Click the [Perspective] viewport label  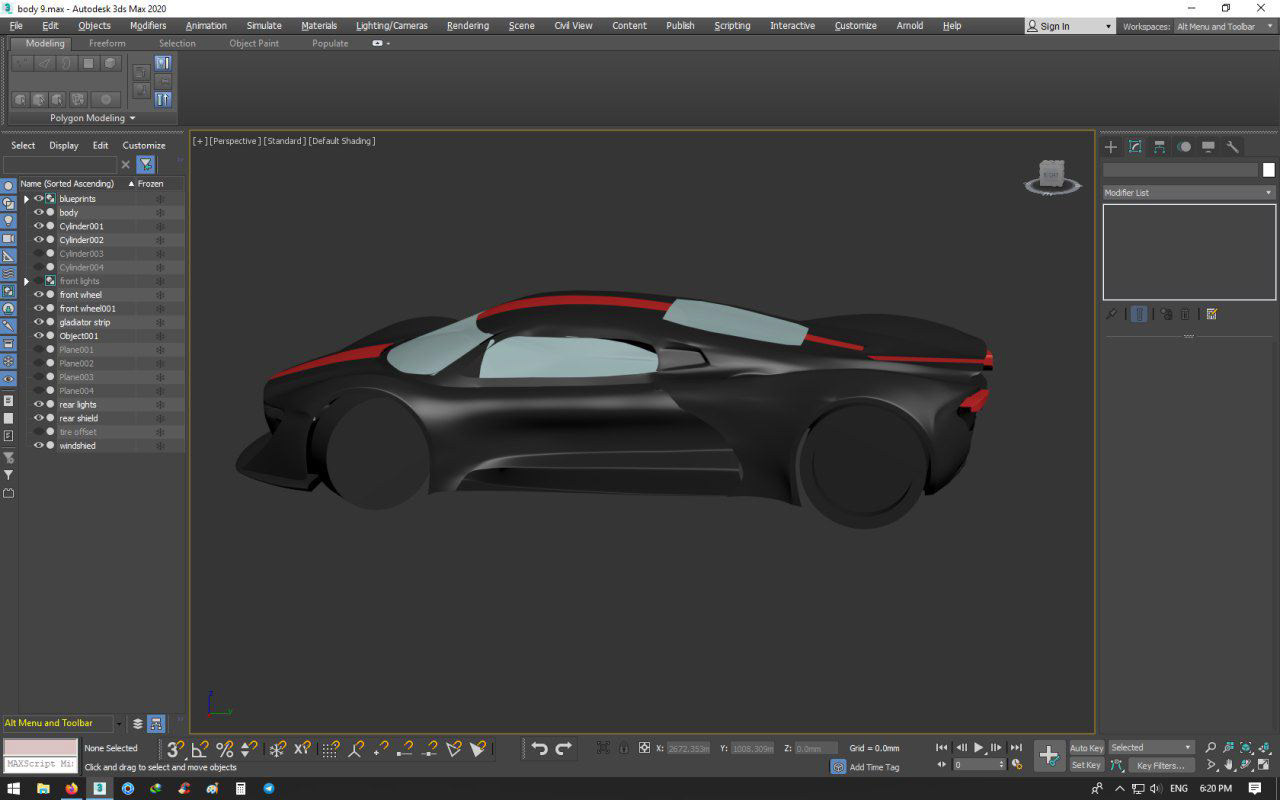(235, 141)
